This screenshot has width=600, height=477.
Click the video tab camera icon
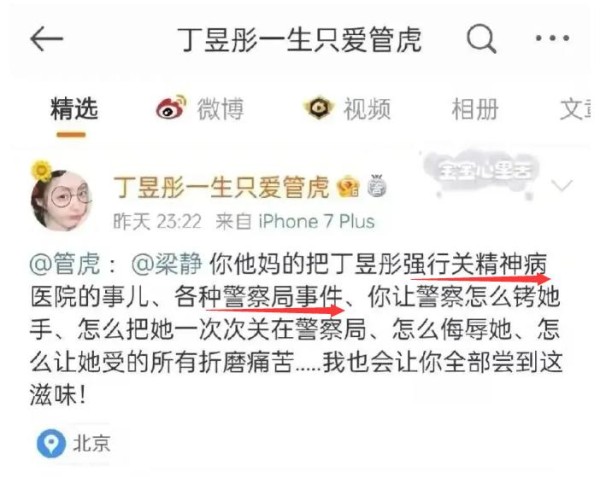click(x=318, y=108)
